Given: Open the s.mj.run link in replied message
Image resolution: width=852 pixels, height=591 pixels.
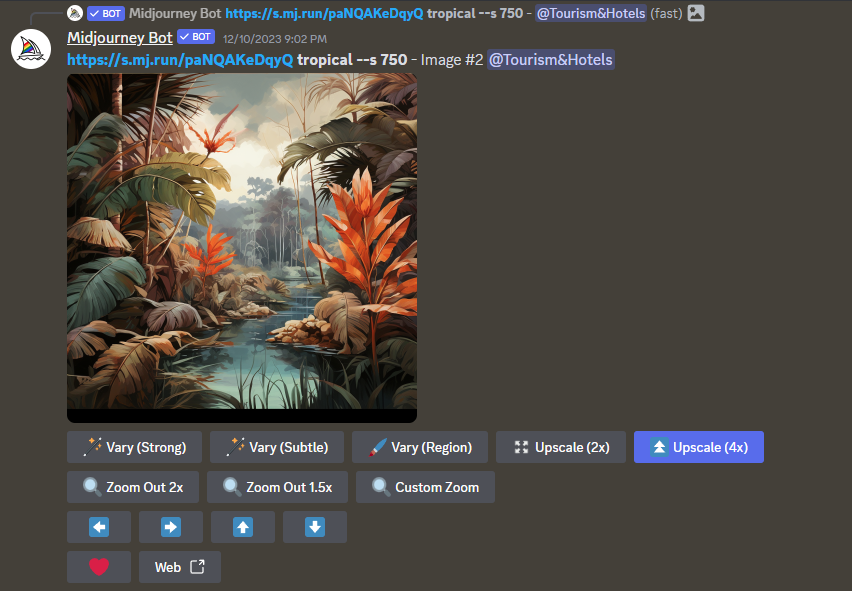Looking at the screenshot, I should 324,13.
